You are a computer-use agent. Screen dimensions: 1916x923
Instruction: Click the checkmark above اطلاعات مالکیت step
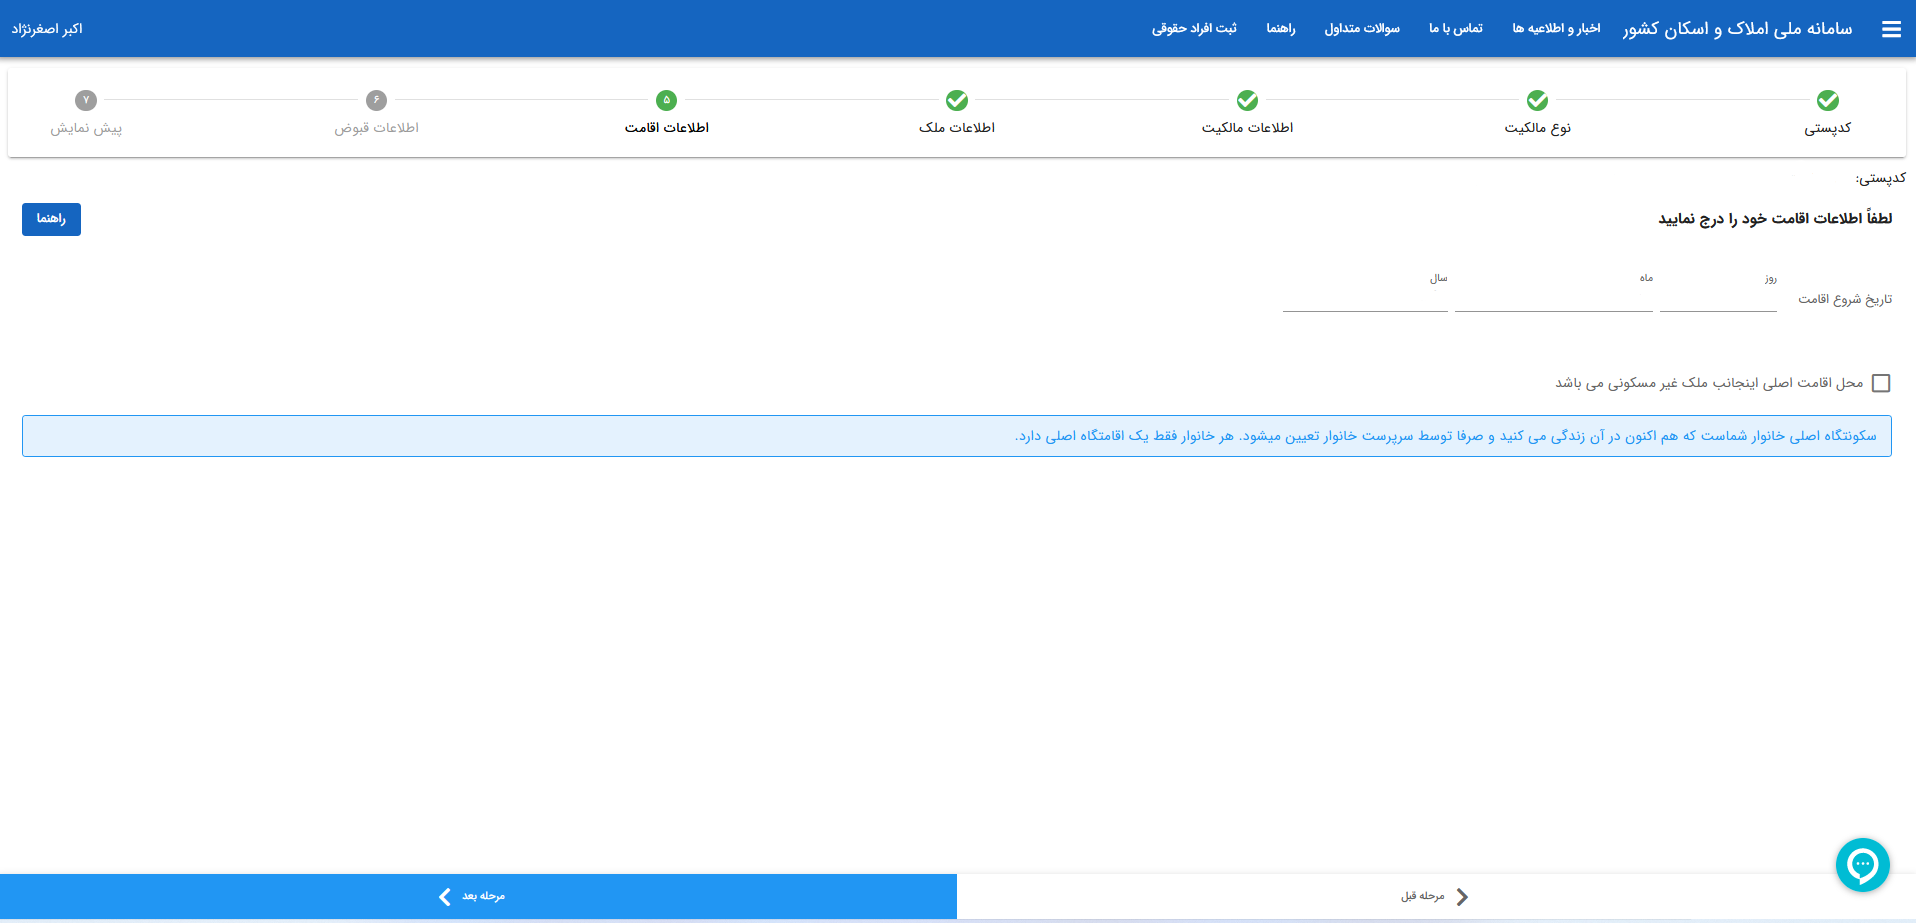1247,100
